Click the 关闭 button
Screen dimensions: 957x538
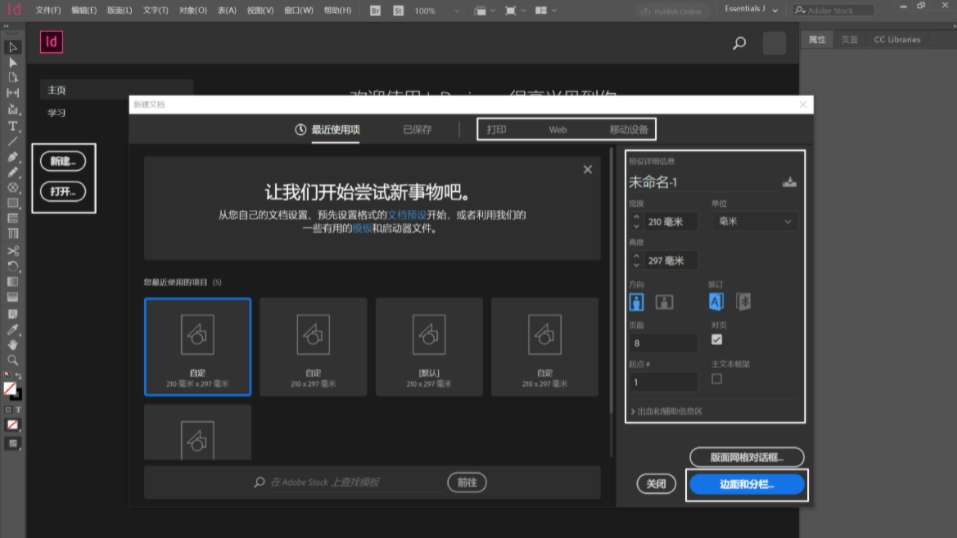[x=656, y=484]
